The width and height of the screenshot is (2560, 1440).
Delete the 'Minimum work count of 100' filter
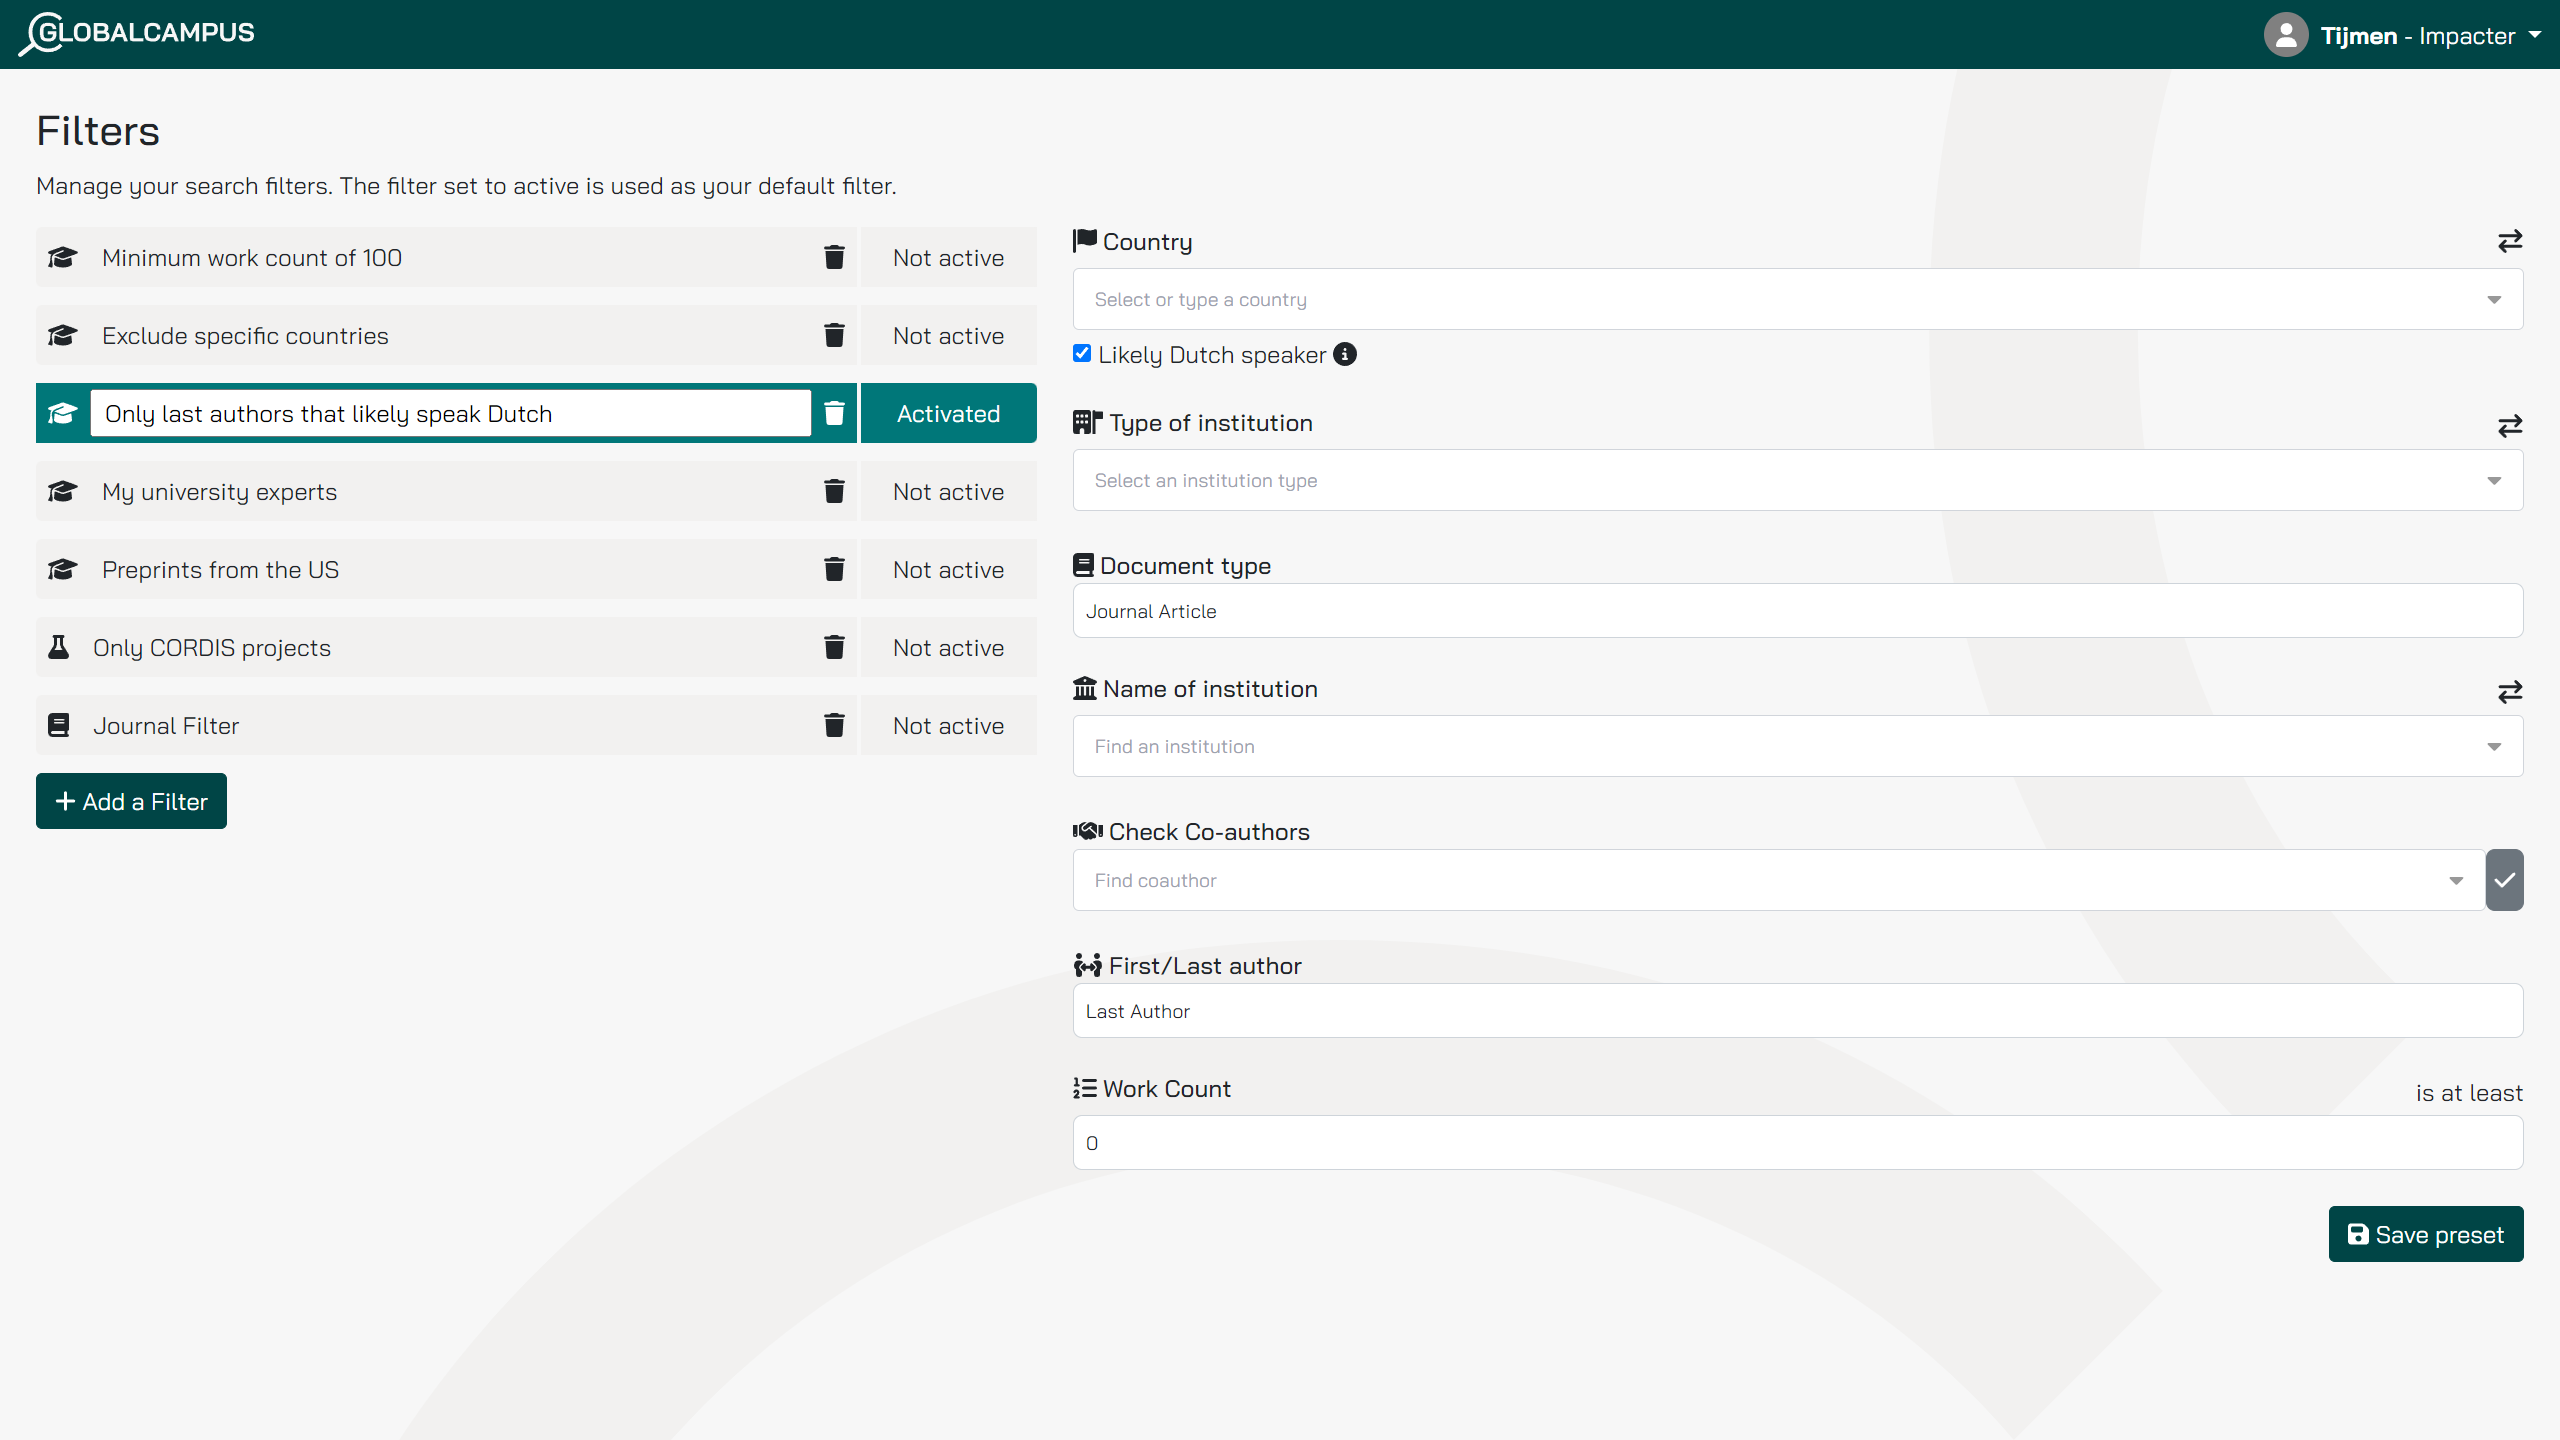834,257
